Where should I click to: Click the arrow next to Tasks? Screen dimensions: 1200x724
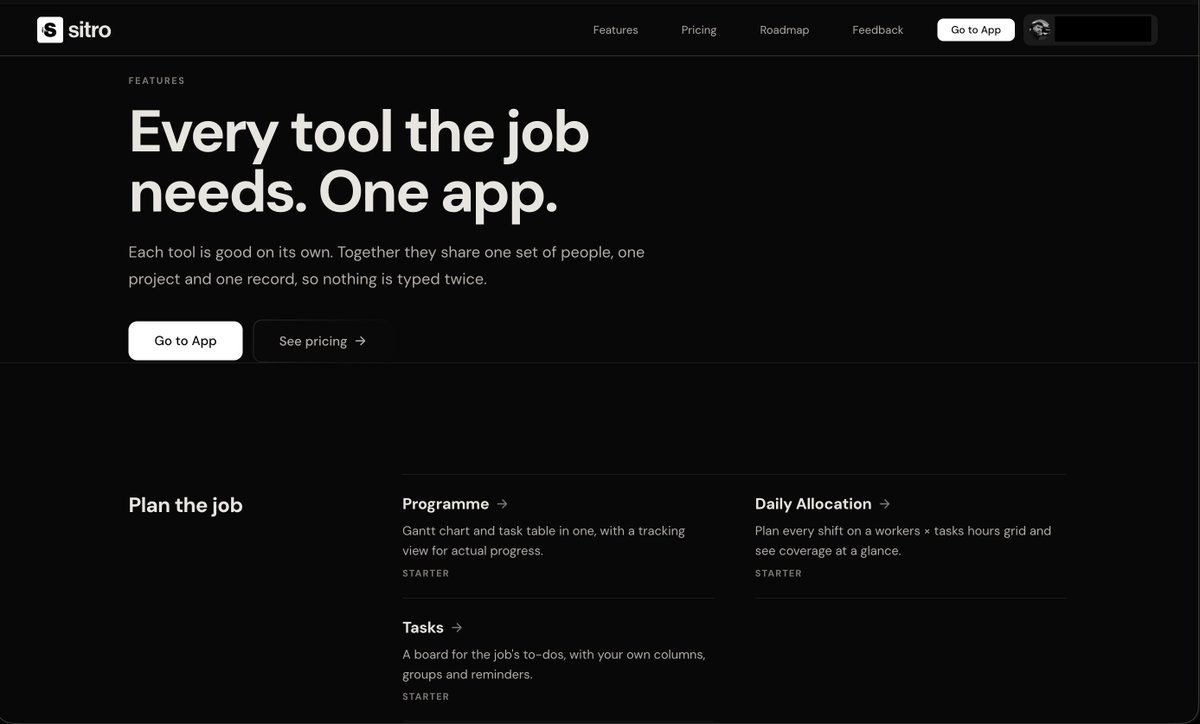457,628
